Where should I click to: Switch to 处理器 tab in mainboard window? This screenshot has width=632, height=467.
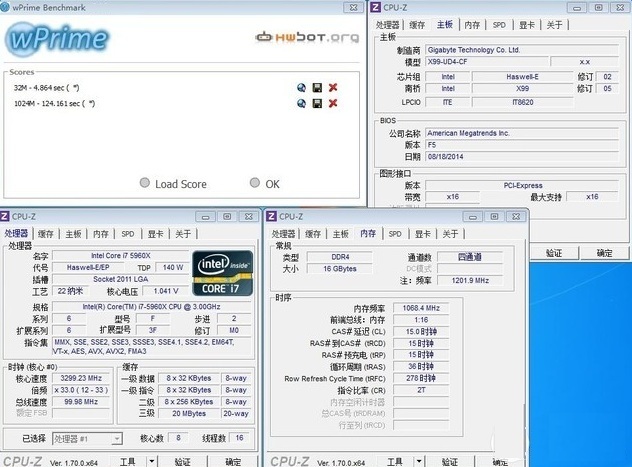tap(388, 25)
